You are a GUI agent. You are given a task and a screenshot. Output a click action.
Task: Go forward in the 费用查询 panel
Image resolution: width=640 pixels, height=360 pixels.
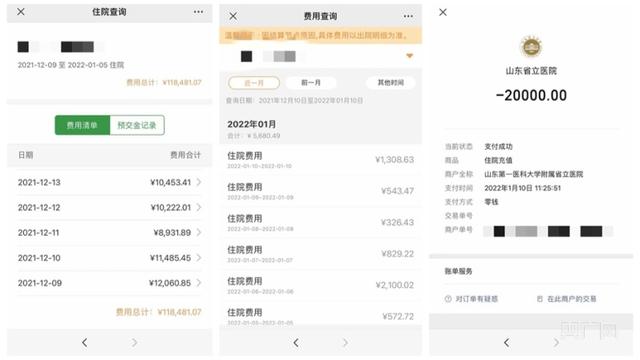point(346,342)
